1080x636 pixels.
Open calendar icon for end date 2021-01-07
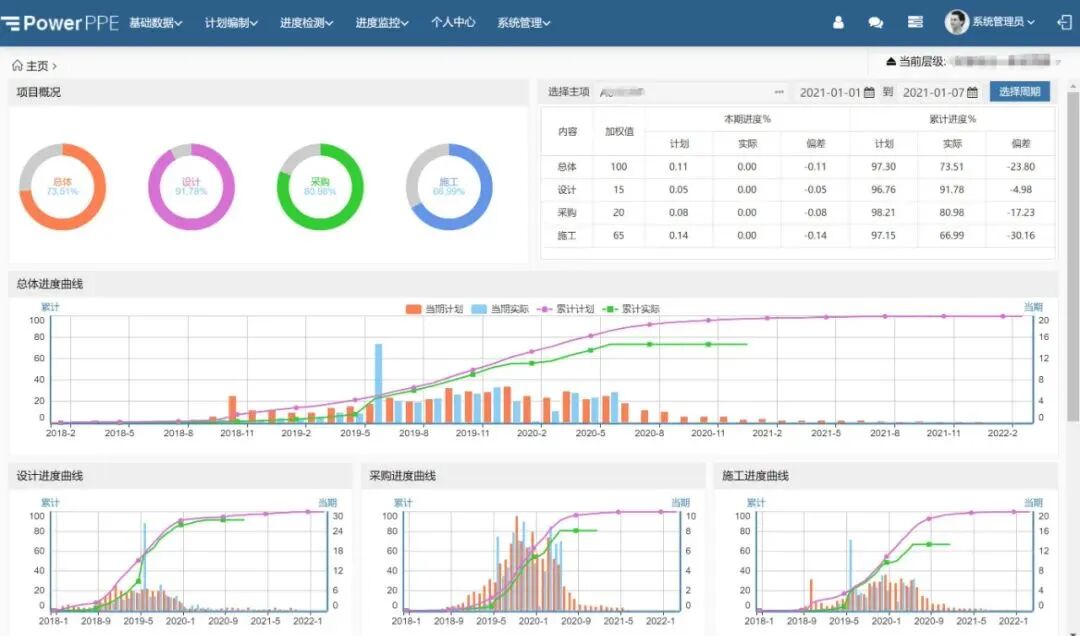pos(973,92)
